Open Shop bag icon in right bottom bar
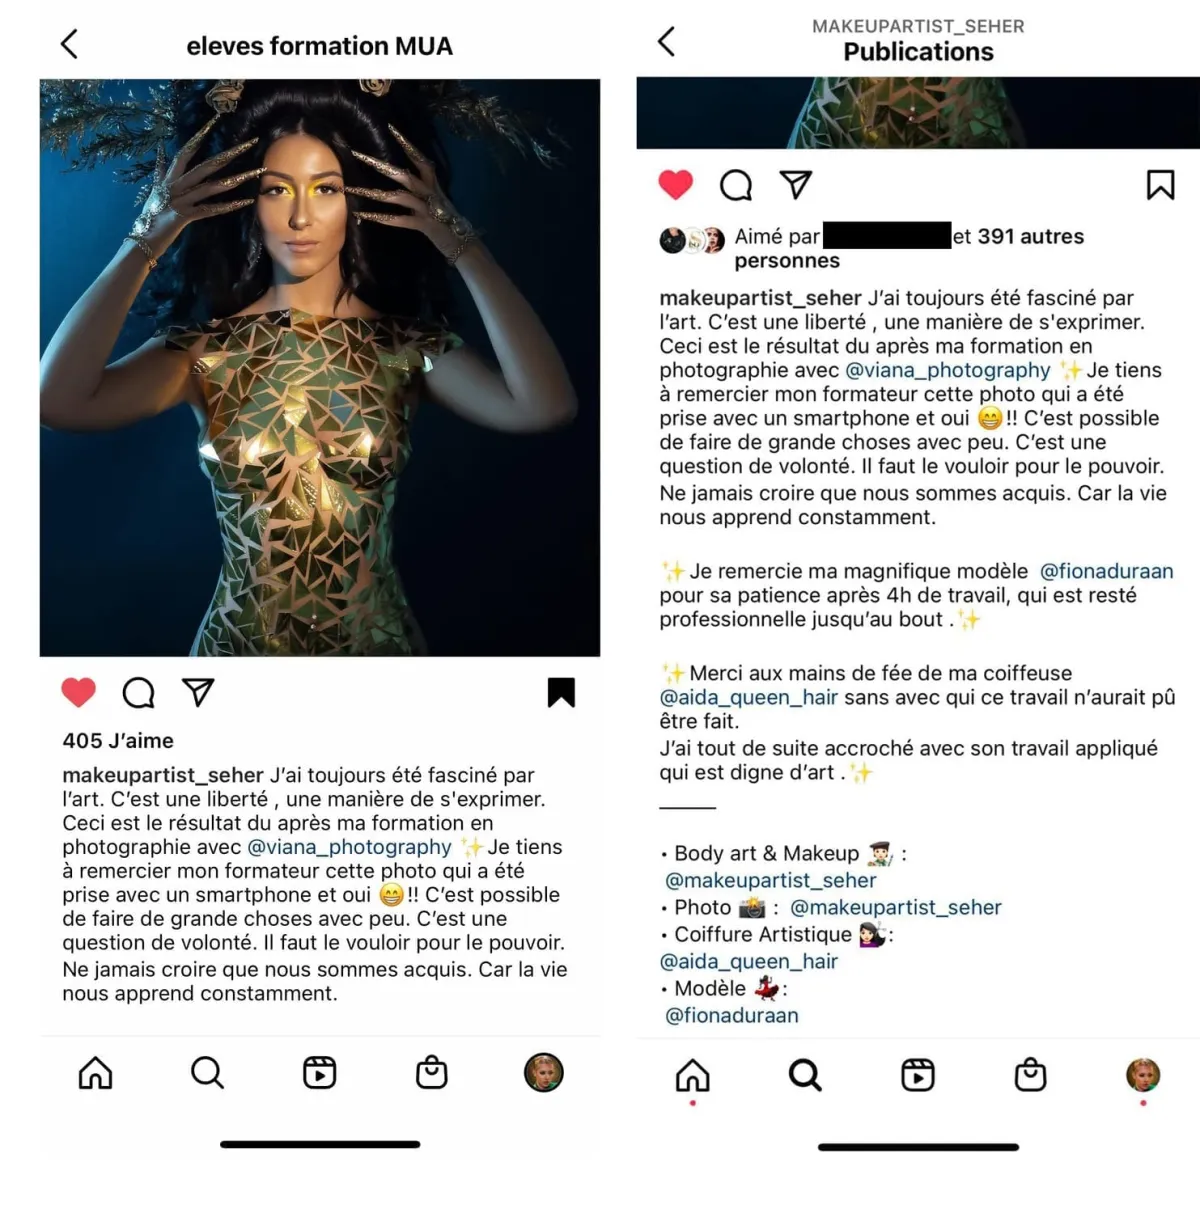Screen dimensions: 1200x1213 (1030, 1075)
